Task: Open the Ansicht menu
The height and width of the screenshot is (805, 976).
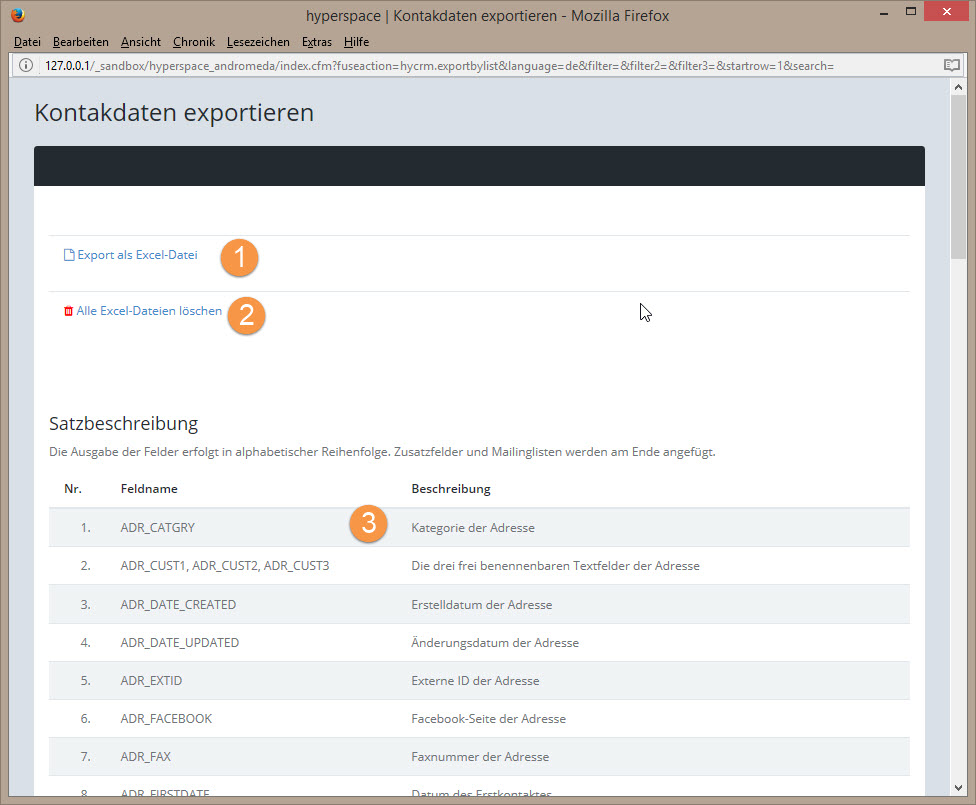Action: (x=140, y=42)
